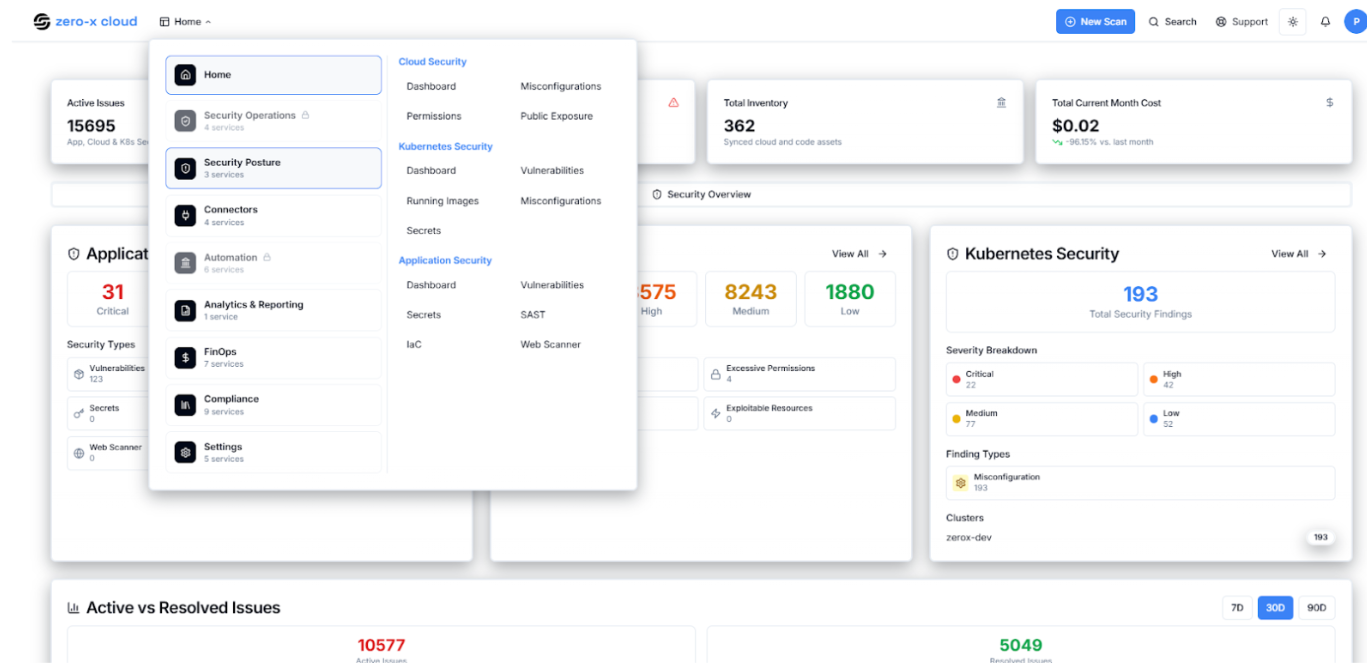Click the 8243 Medium severity card

point(751,299)
